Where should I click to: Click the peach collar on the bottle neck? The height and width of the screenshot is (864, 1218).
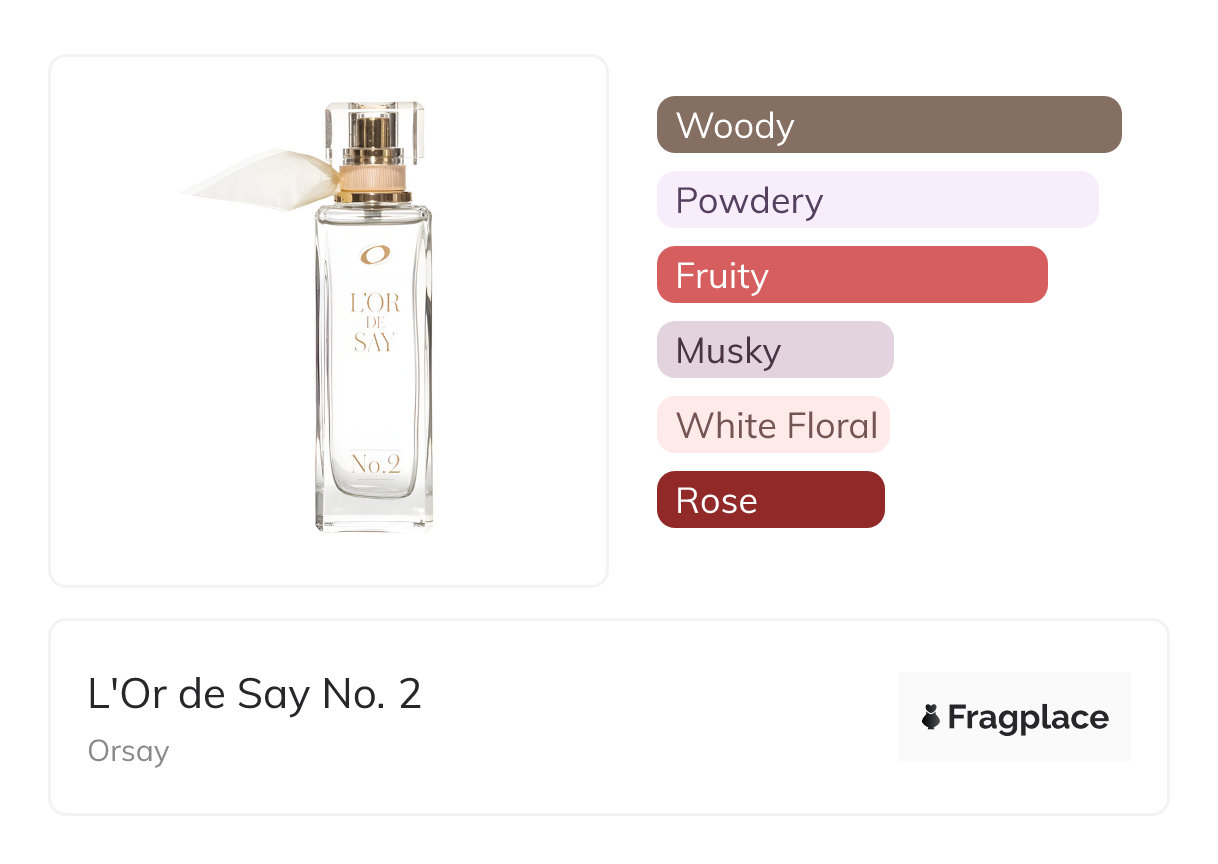(374, 177)
